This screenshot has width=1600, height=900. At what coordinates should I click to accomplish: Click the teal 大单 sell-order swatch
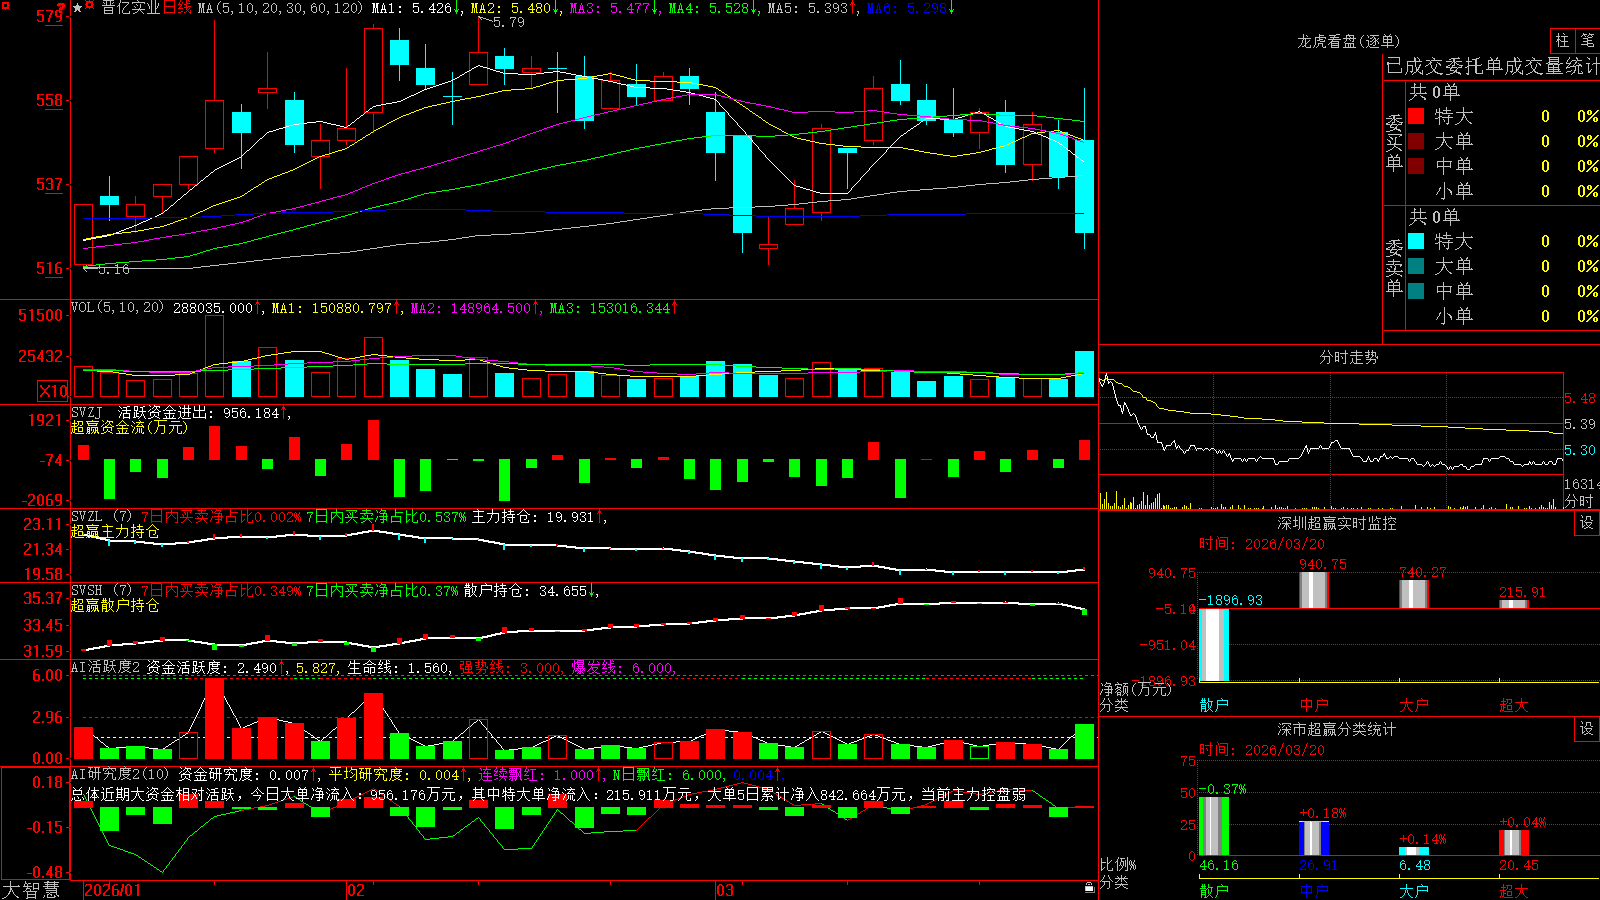pos(1416,266)
